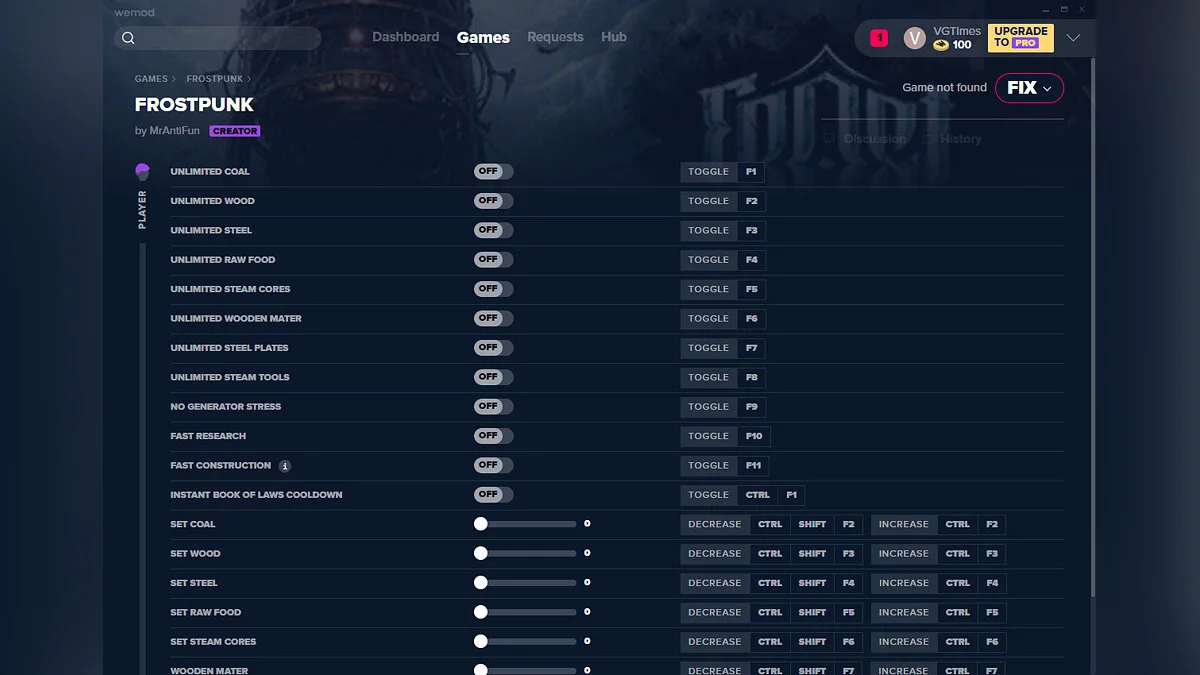This screenshot has width=1200, height=675.
Task: Click the red notification badge
Action: [878, 37]
